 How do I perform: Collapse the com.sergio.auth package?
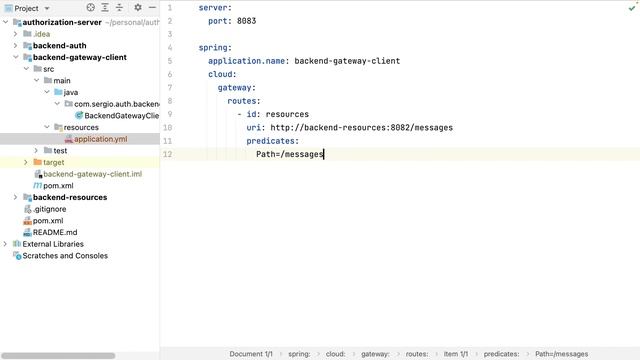[57, 104]
